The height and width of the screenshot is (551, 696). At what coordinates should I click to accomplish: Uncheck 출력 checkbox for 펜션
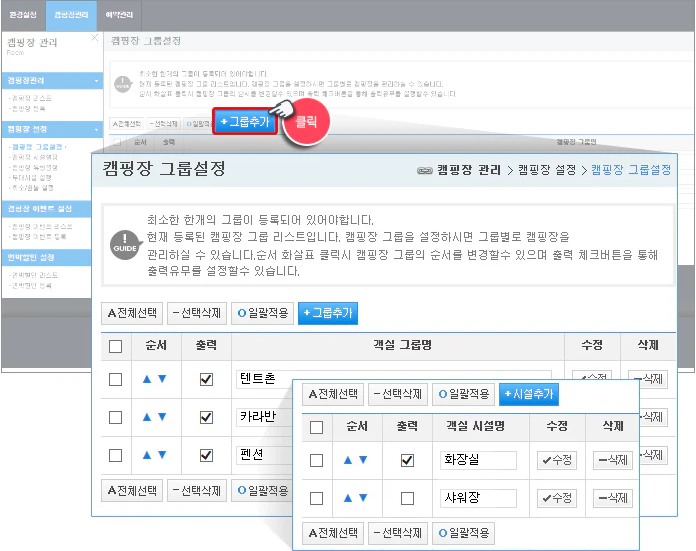[x=206, y=456]
